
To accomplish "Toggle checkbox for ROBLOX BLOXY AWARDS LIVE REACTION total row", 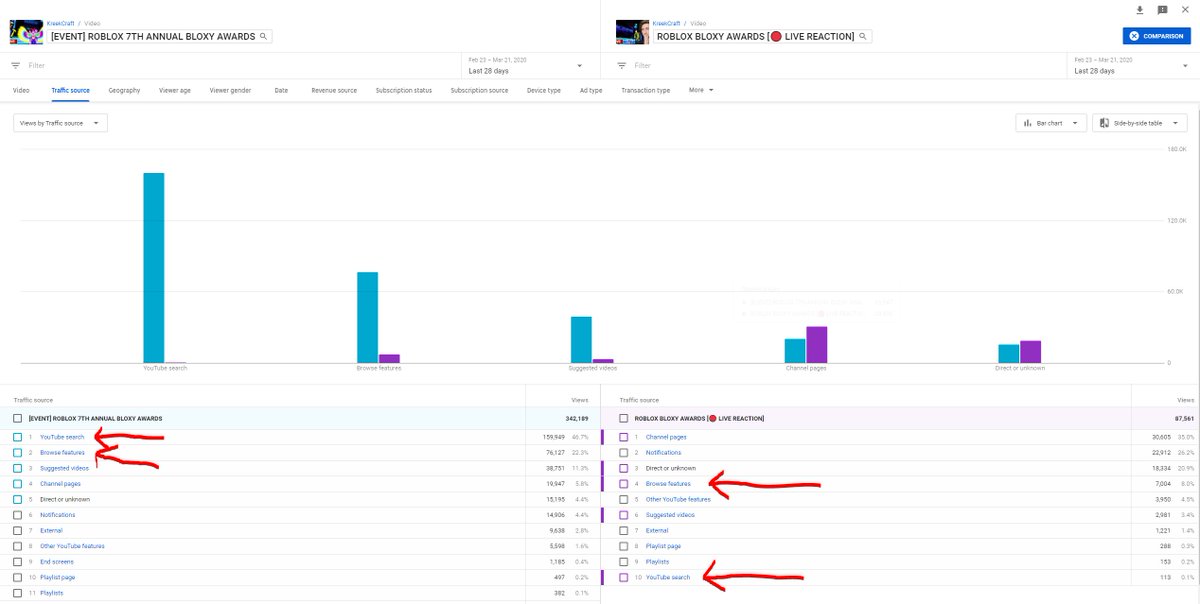I will click(624, 419).
